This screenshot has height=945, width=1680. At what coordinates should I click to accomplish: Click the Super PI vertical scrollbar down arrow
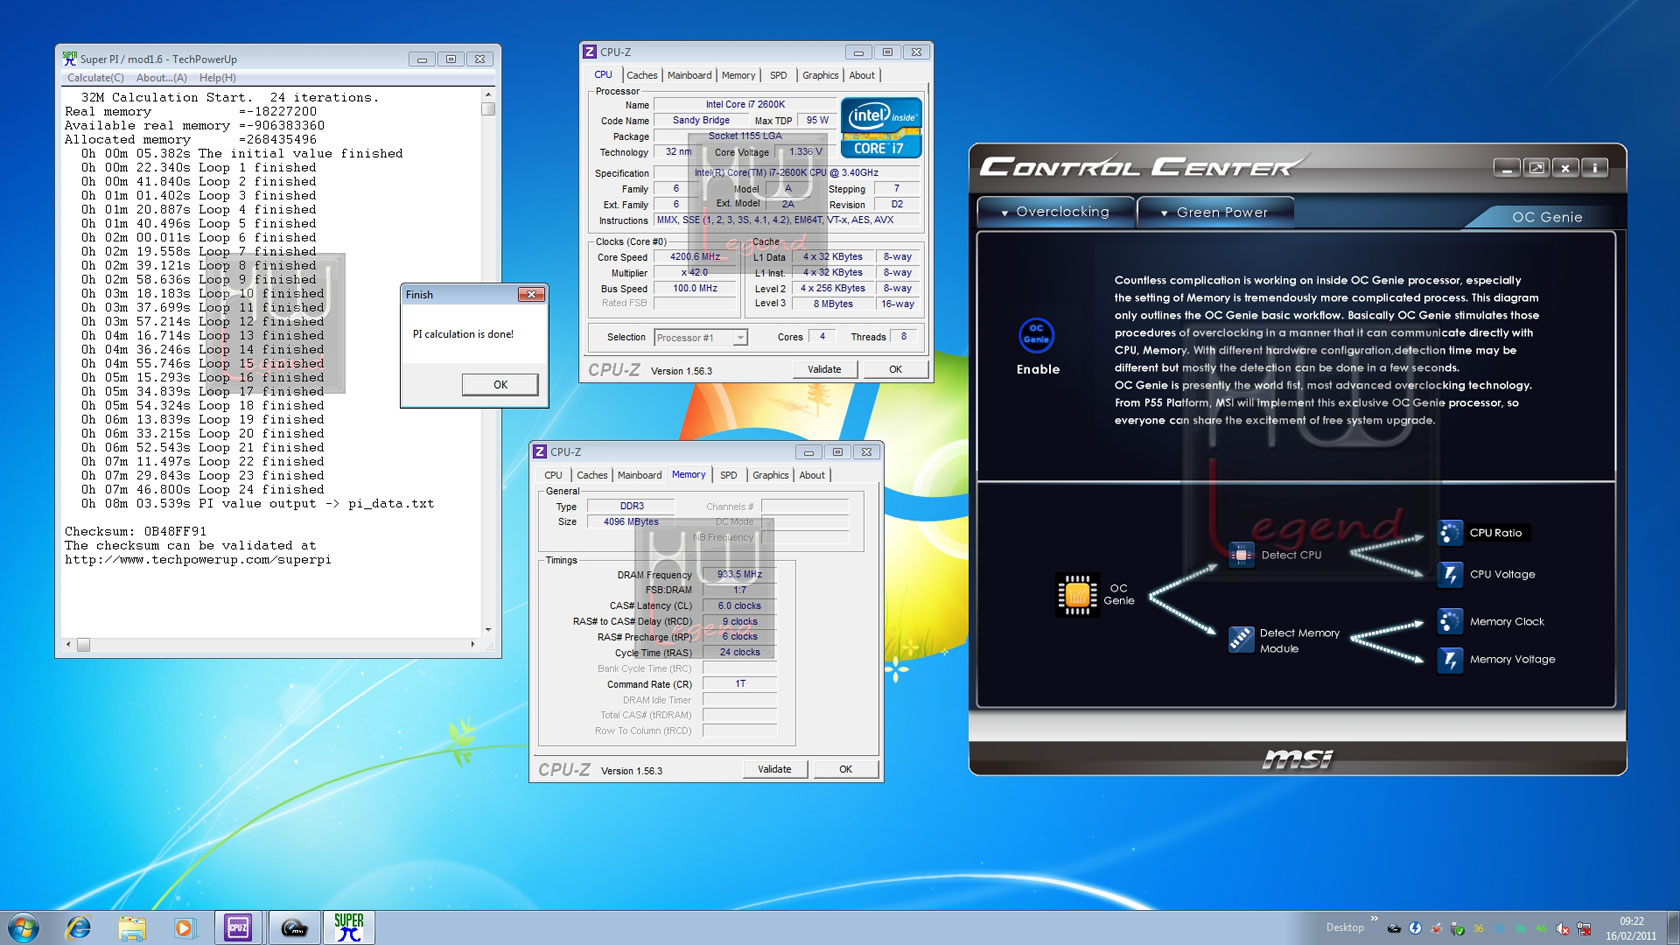pyautogui.click(x=488, y=630)
